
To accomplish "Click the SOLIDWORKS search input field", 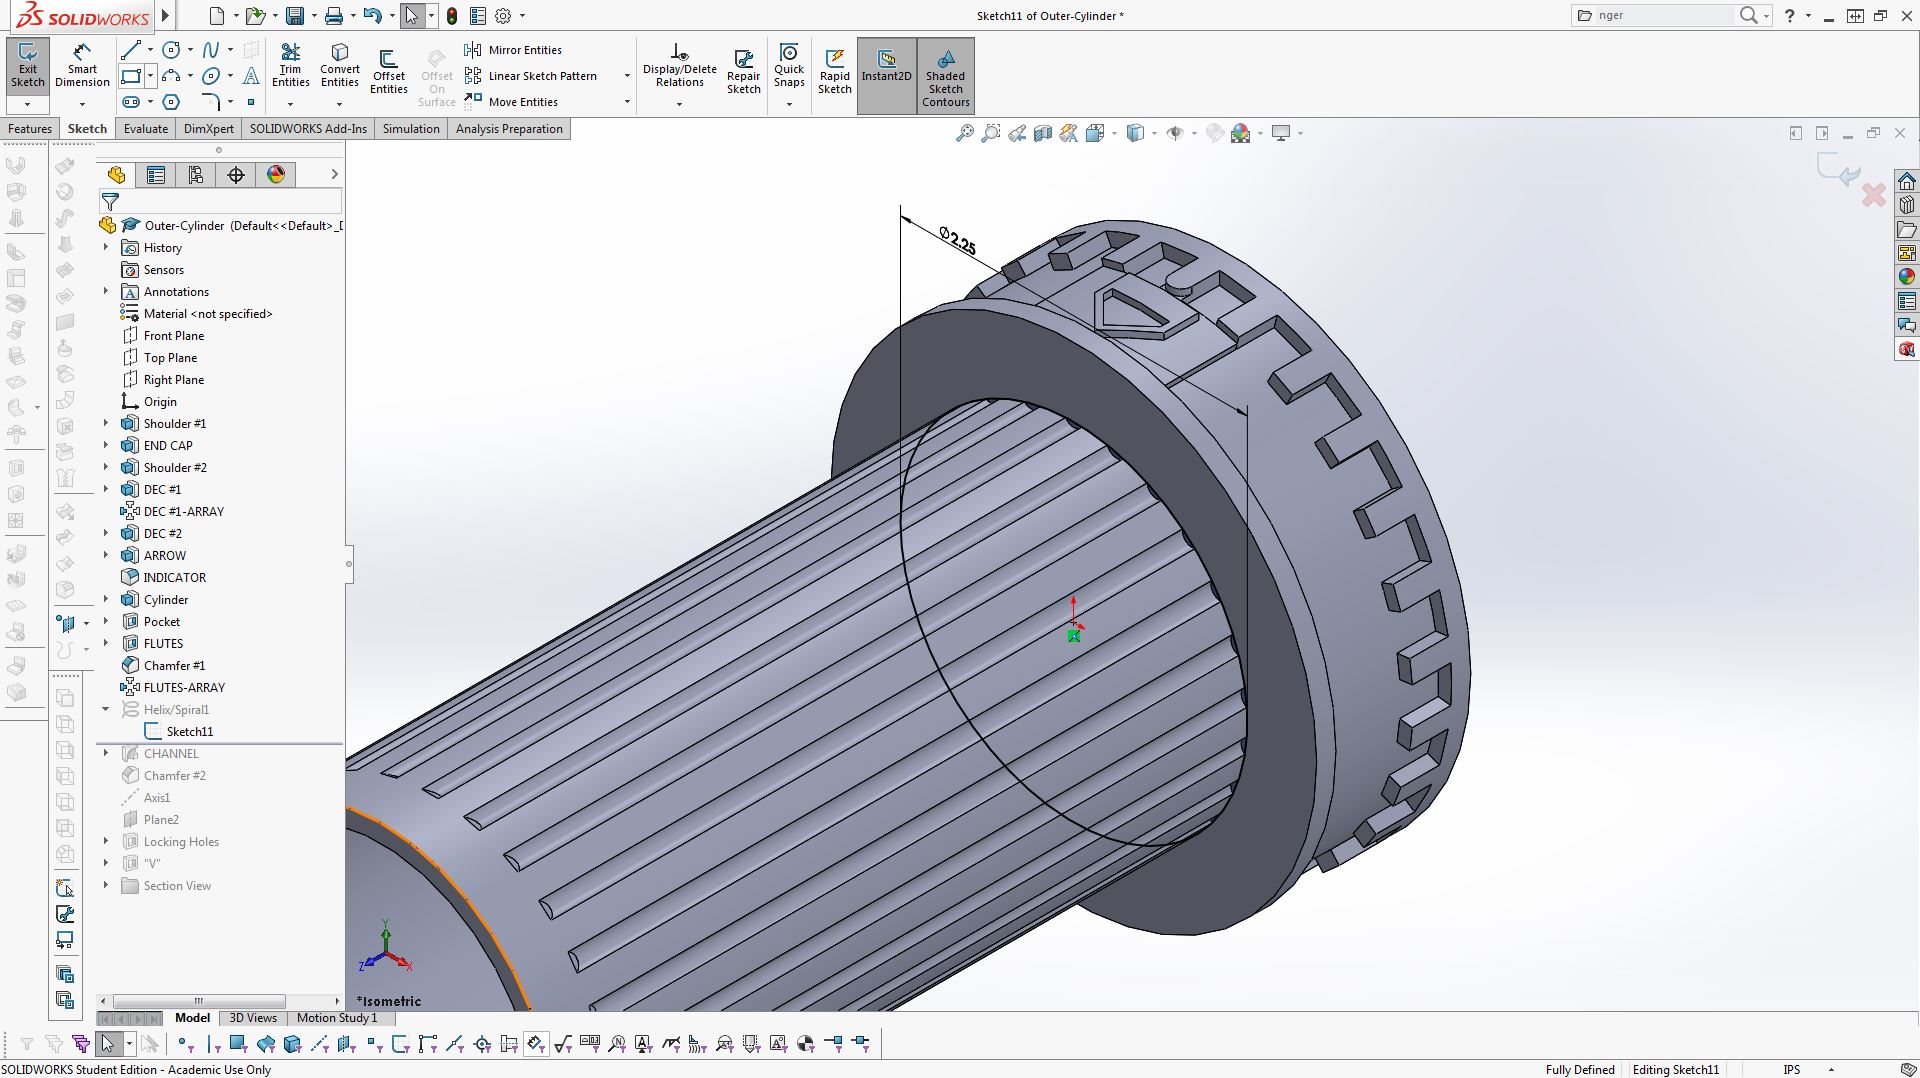I will point(1660,15).
